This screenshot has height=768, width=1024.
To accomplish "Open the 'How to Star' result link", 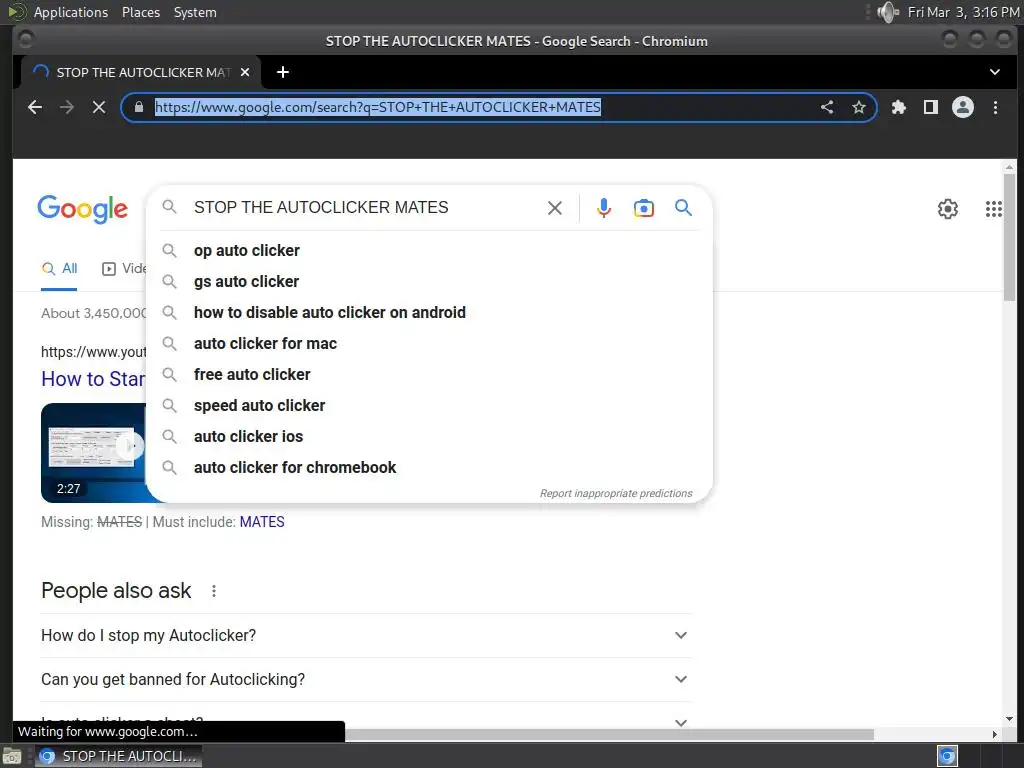I will (x=93, y=379).
